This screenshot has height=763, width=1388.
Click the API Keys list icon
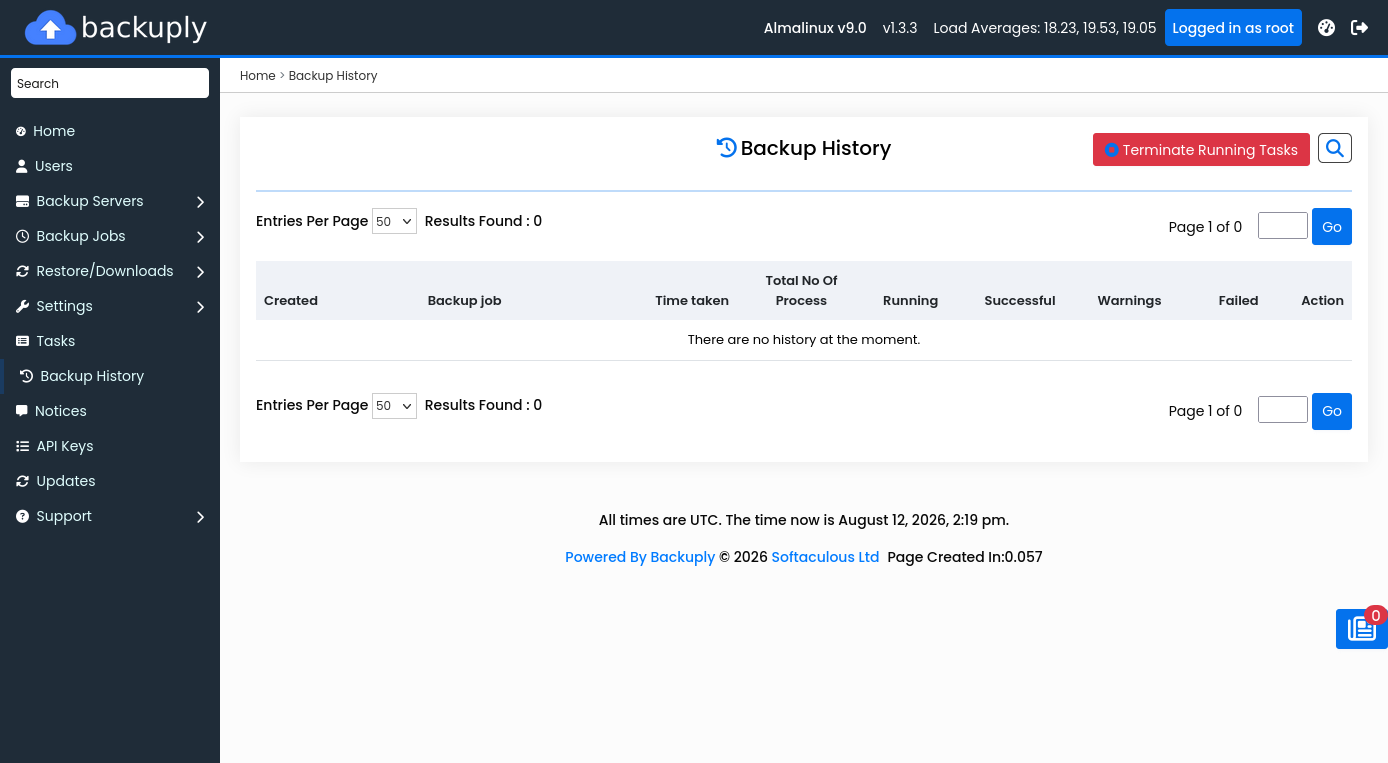pyautogui.click(x=22, y=446)
